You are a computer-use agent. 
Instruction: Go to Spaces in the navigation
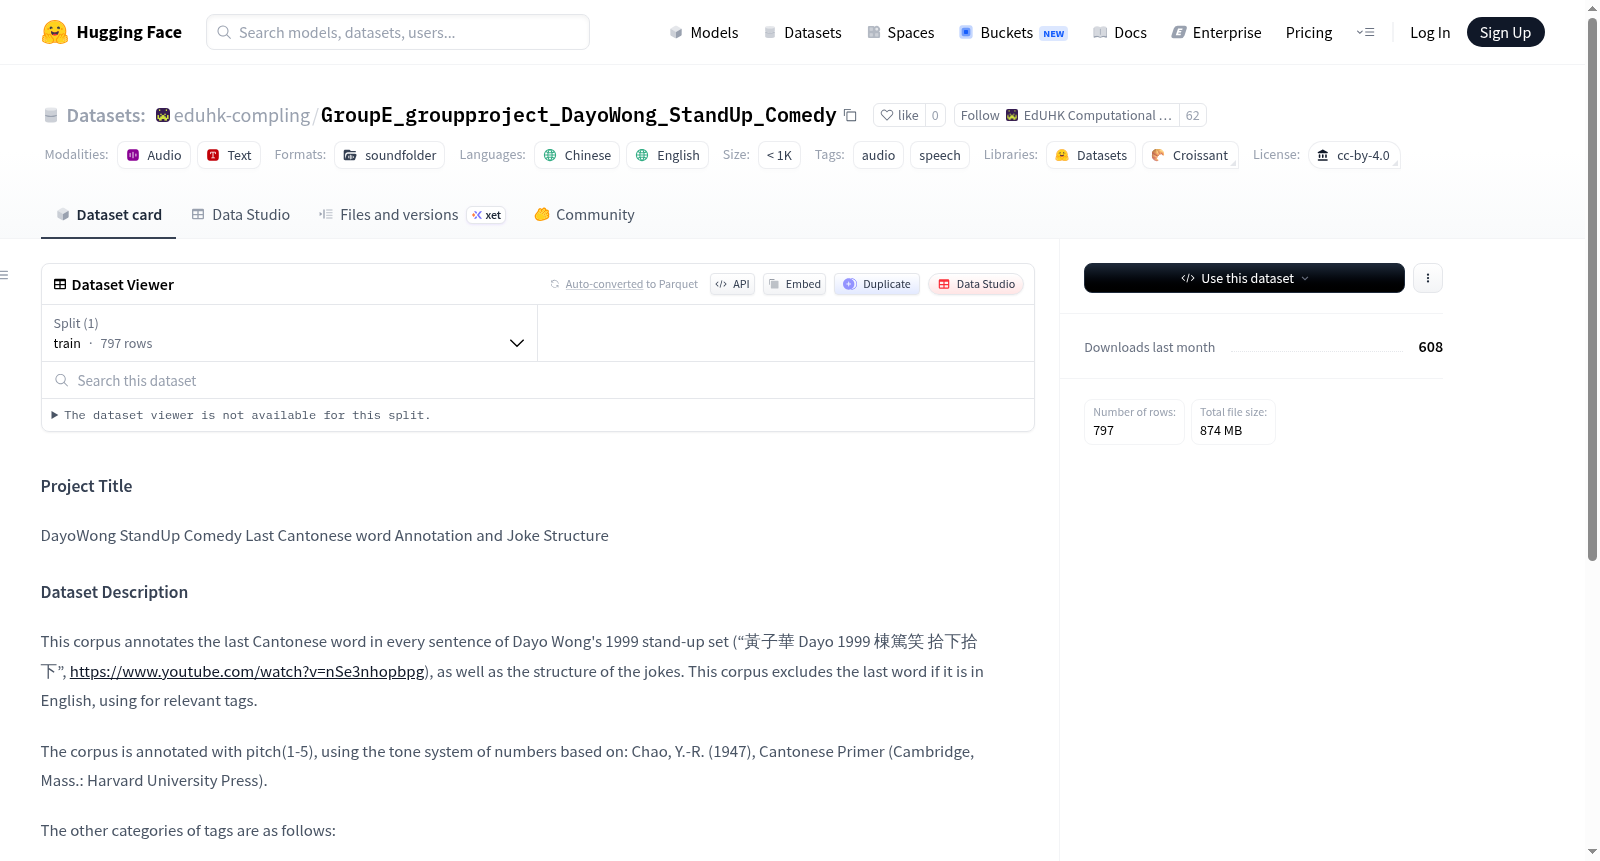pos(900,32)
